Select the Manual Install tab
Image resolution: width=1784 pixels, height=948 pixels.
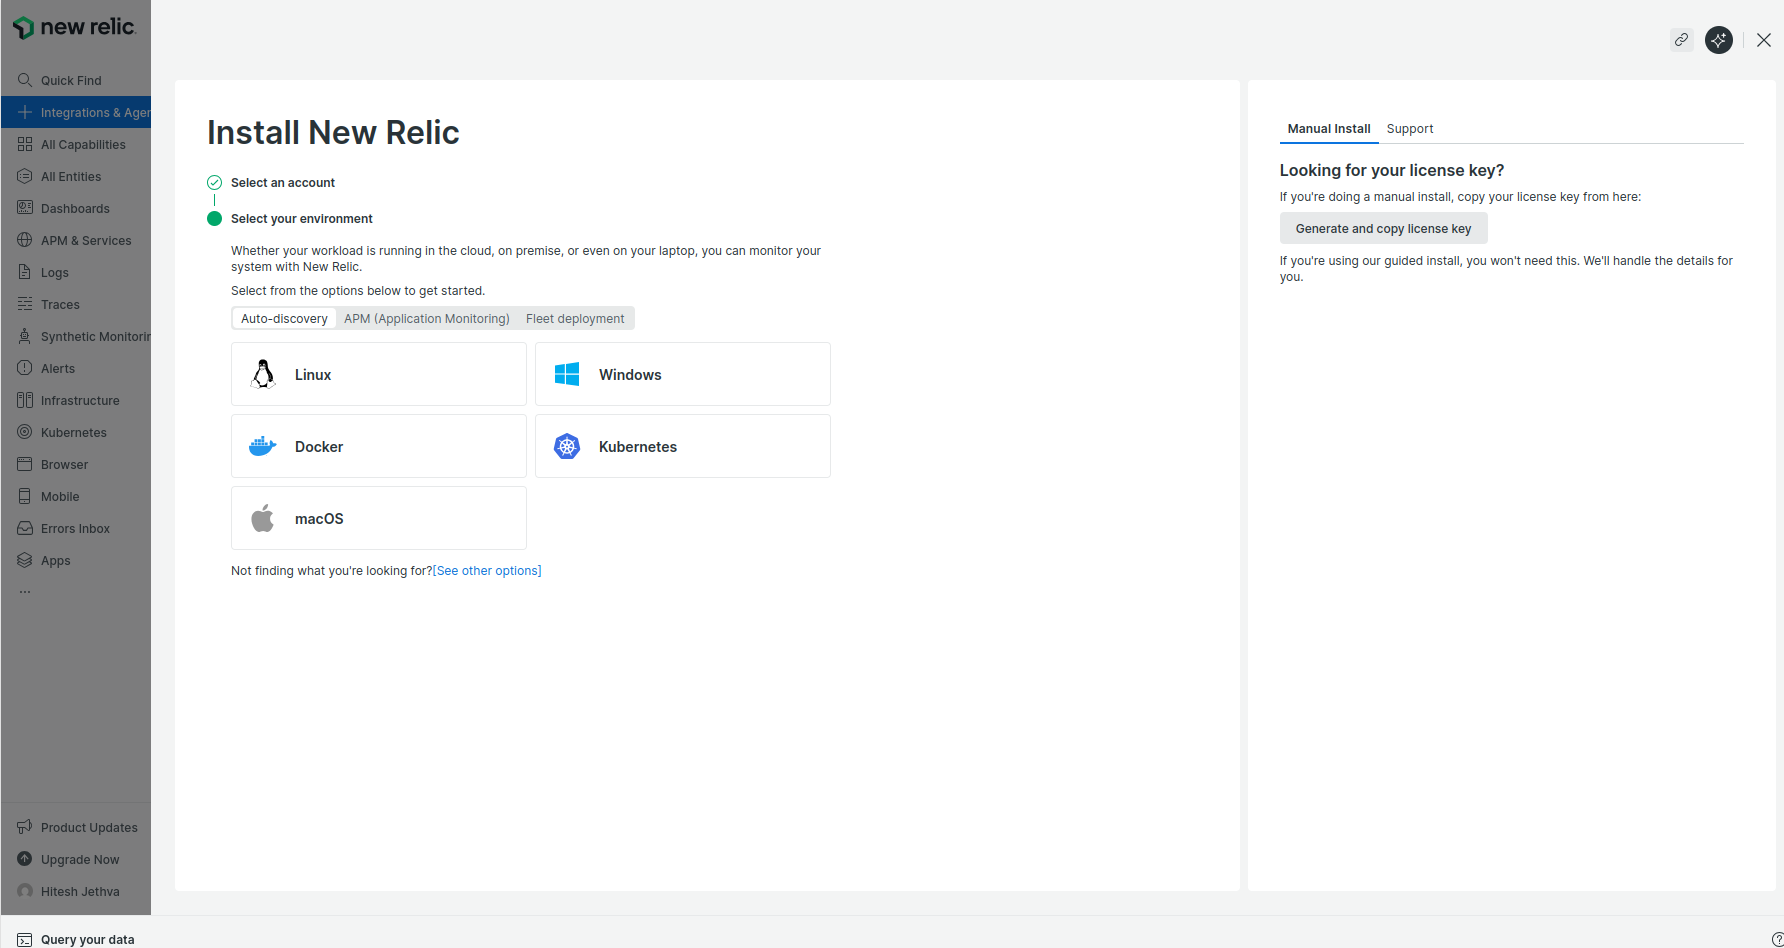click(1328, 129)
